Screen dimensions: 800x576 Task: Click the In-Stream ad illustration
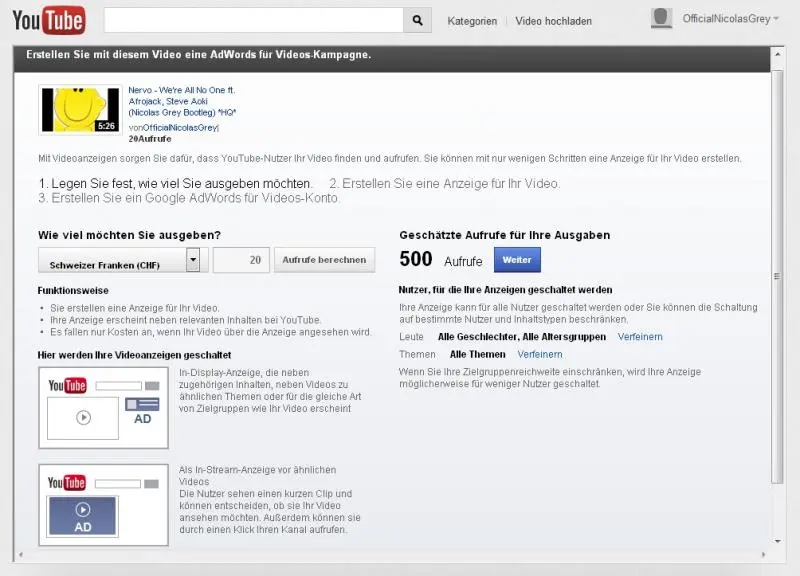click(x=103, y=504)
